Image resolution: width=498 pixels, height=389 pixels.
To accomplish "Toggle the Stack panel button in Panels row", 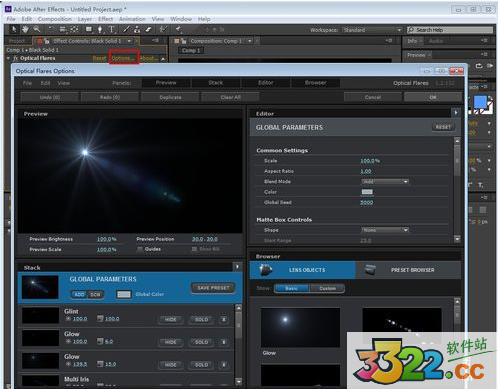I will pos(216,83).
